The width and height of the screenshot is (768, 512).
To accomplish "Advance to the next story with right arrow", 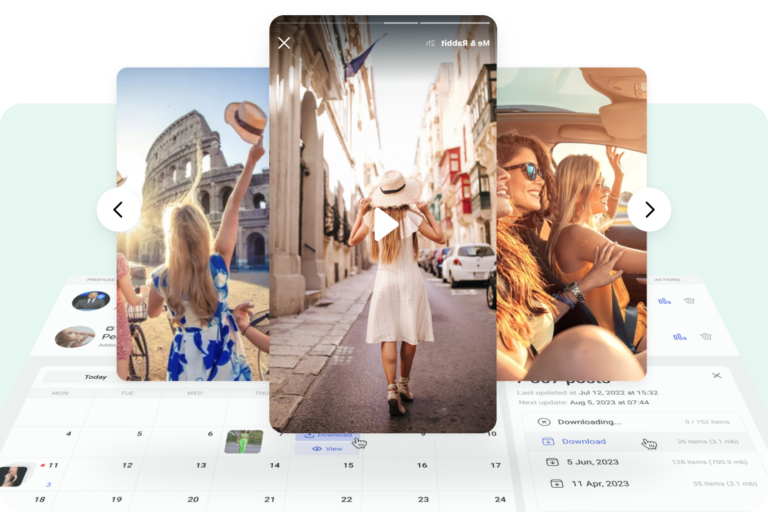I will pyautogui.click(x=649, y=210).
